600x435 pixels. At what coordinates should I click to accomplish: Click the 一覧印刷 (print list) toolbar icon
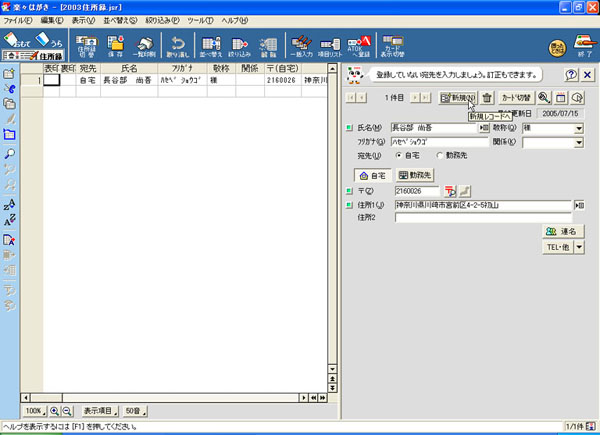(x=146, y=45)
